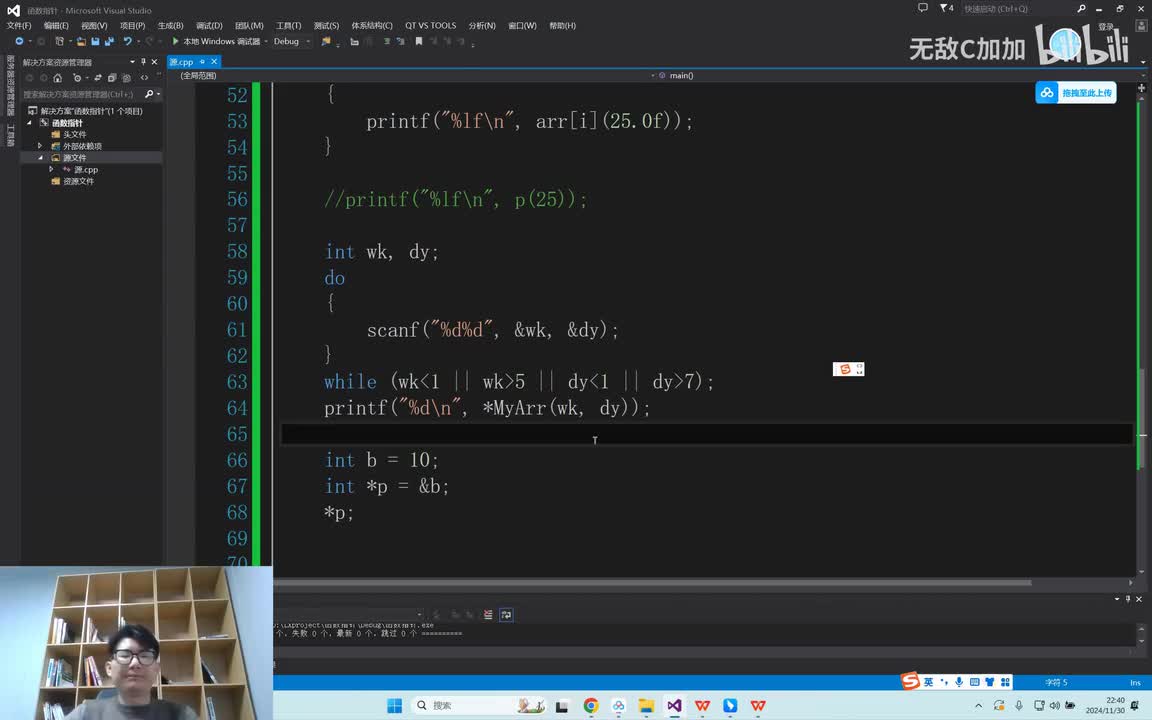This screenshot has width=1152, height=720.
Task: Click the Quick Launch magnifier icon
Action: click(x=1081, y=9)
